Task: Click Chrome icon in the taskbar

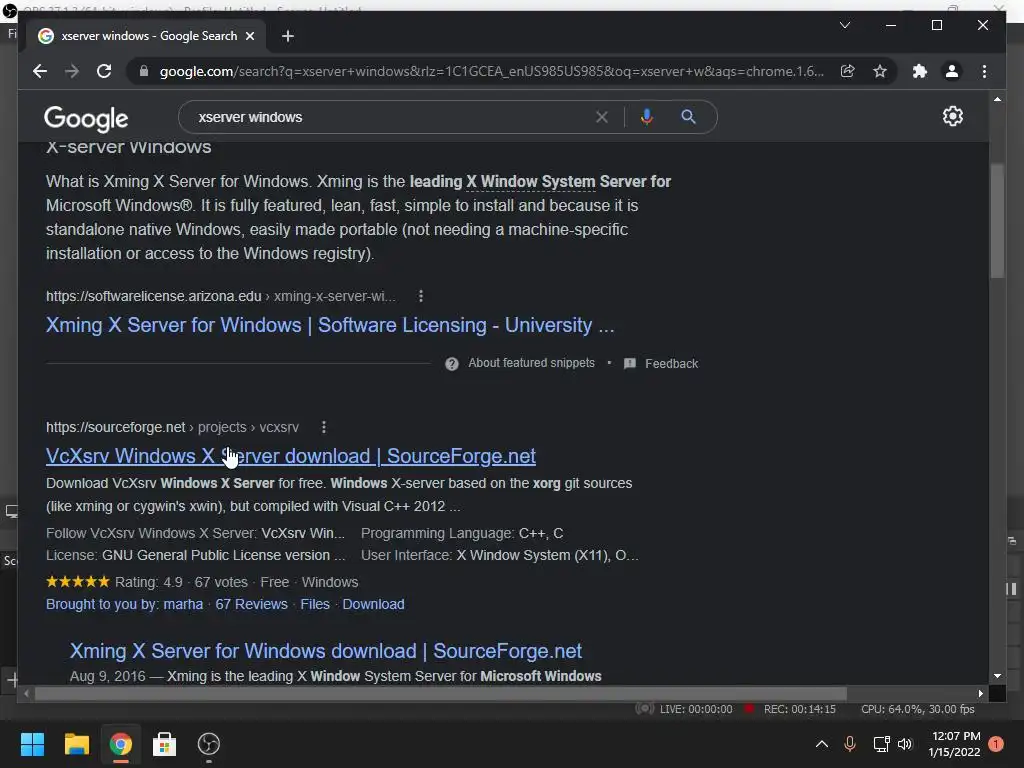Action: [121, 744]
